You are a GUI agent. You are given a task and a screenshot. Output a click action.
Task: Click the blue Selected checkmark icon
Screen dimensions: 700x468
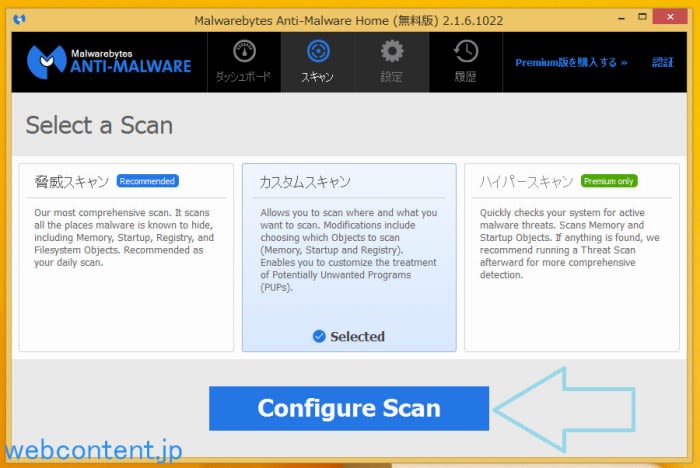point(319,337)
